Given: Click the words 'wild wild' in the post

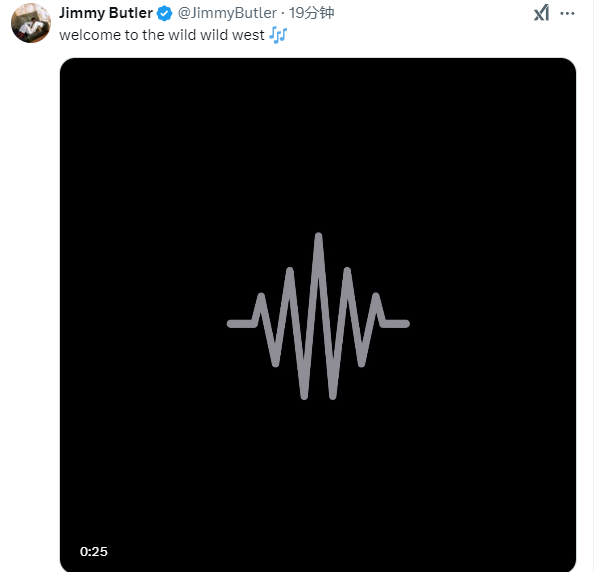Looking at the screenshot, I should [x=198, y=35].
